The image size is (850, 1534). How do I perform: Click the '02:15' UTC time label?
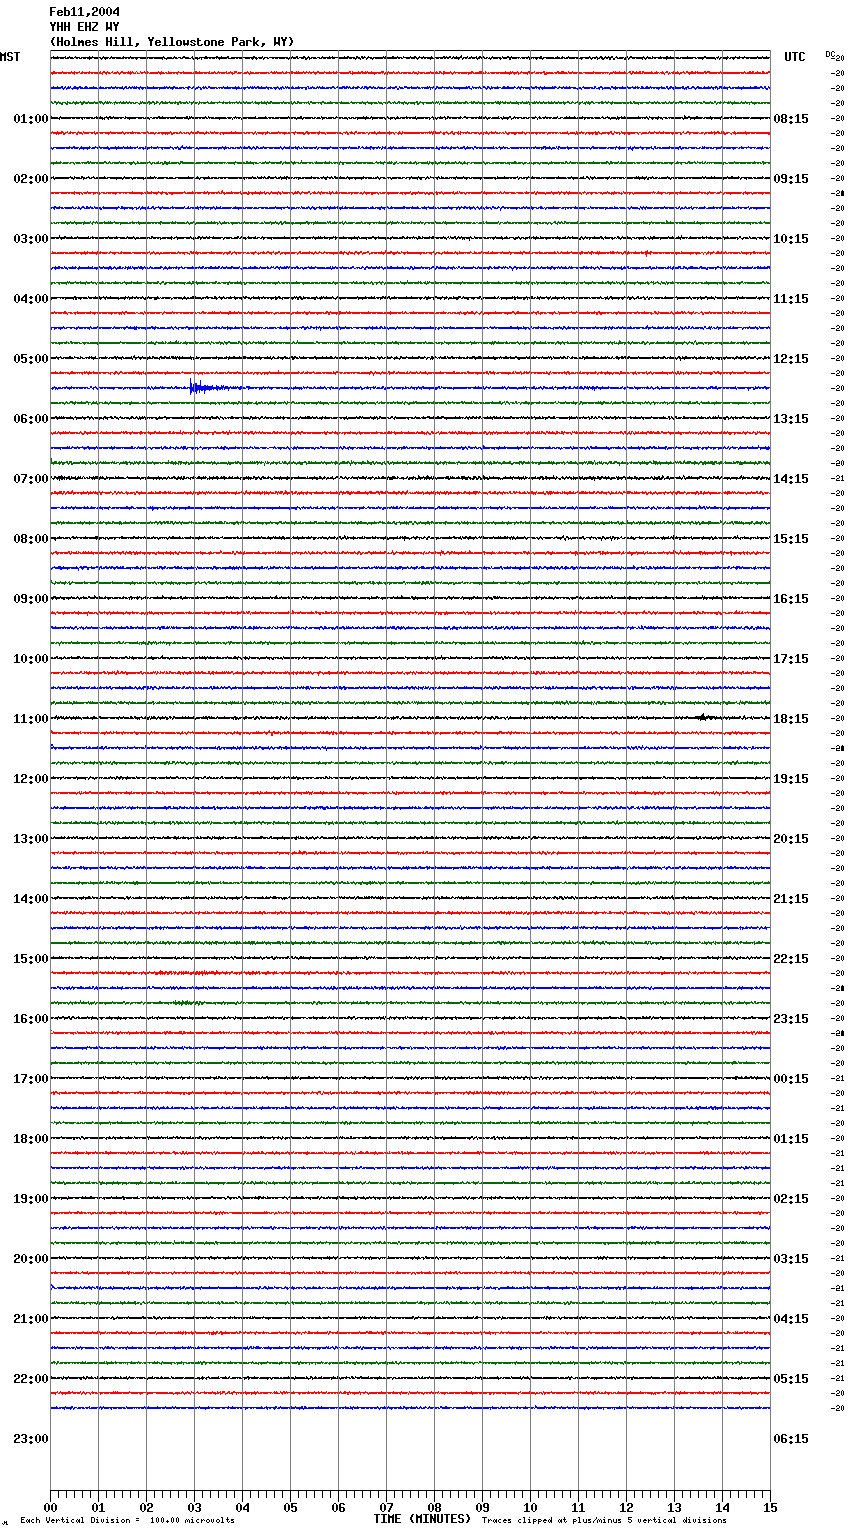[791, 1199]
